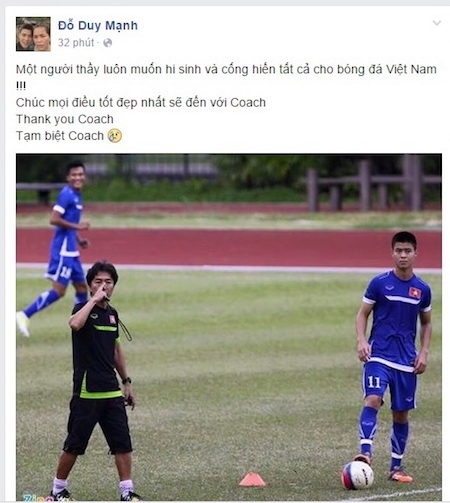Click the public globe privacy icon

click(x=108, y=43)
